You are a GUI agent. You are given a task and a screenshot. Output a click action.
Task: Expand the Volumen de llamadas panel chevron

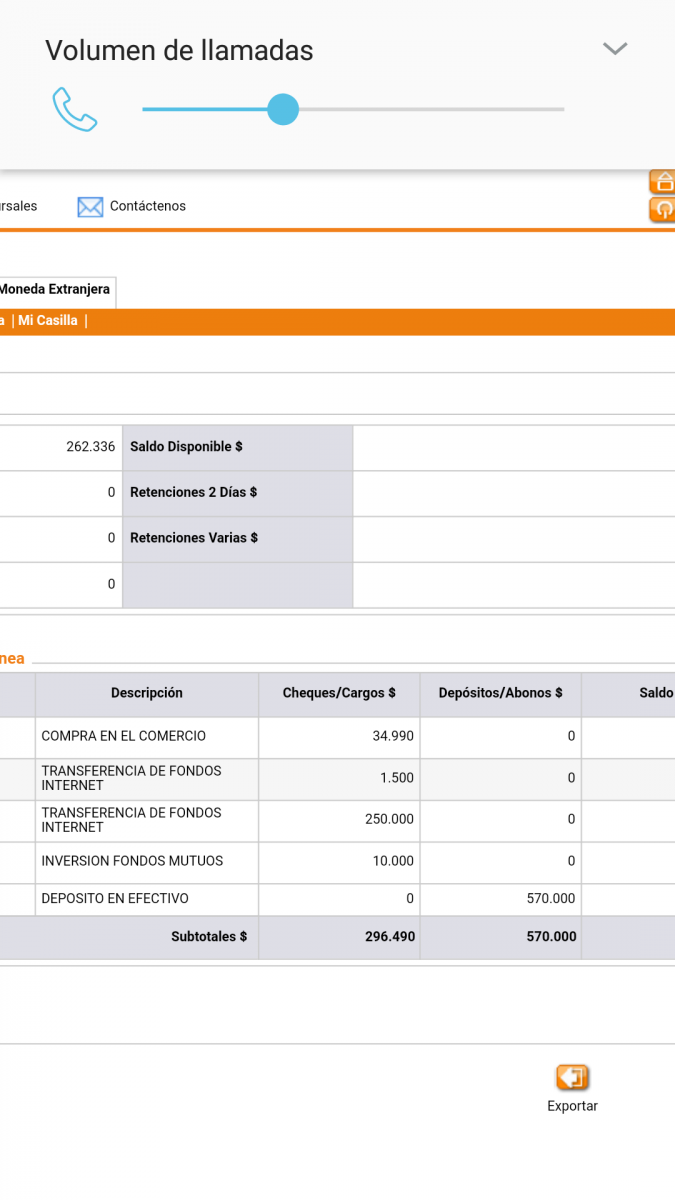click(x=615, y=48)
